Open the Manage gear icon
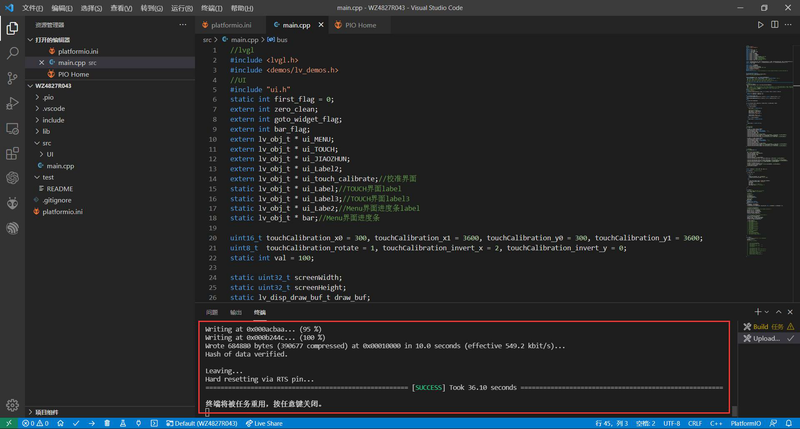The width and height of the screenshot is (800, 429). tap(12, 404)
